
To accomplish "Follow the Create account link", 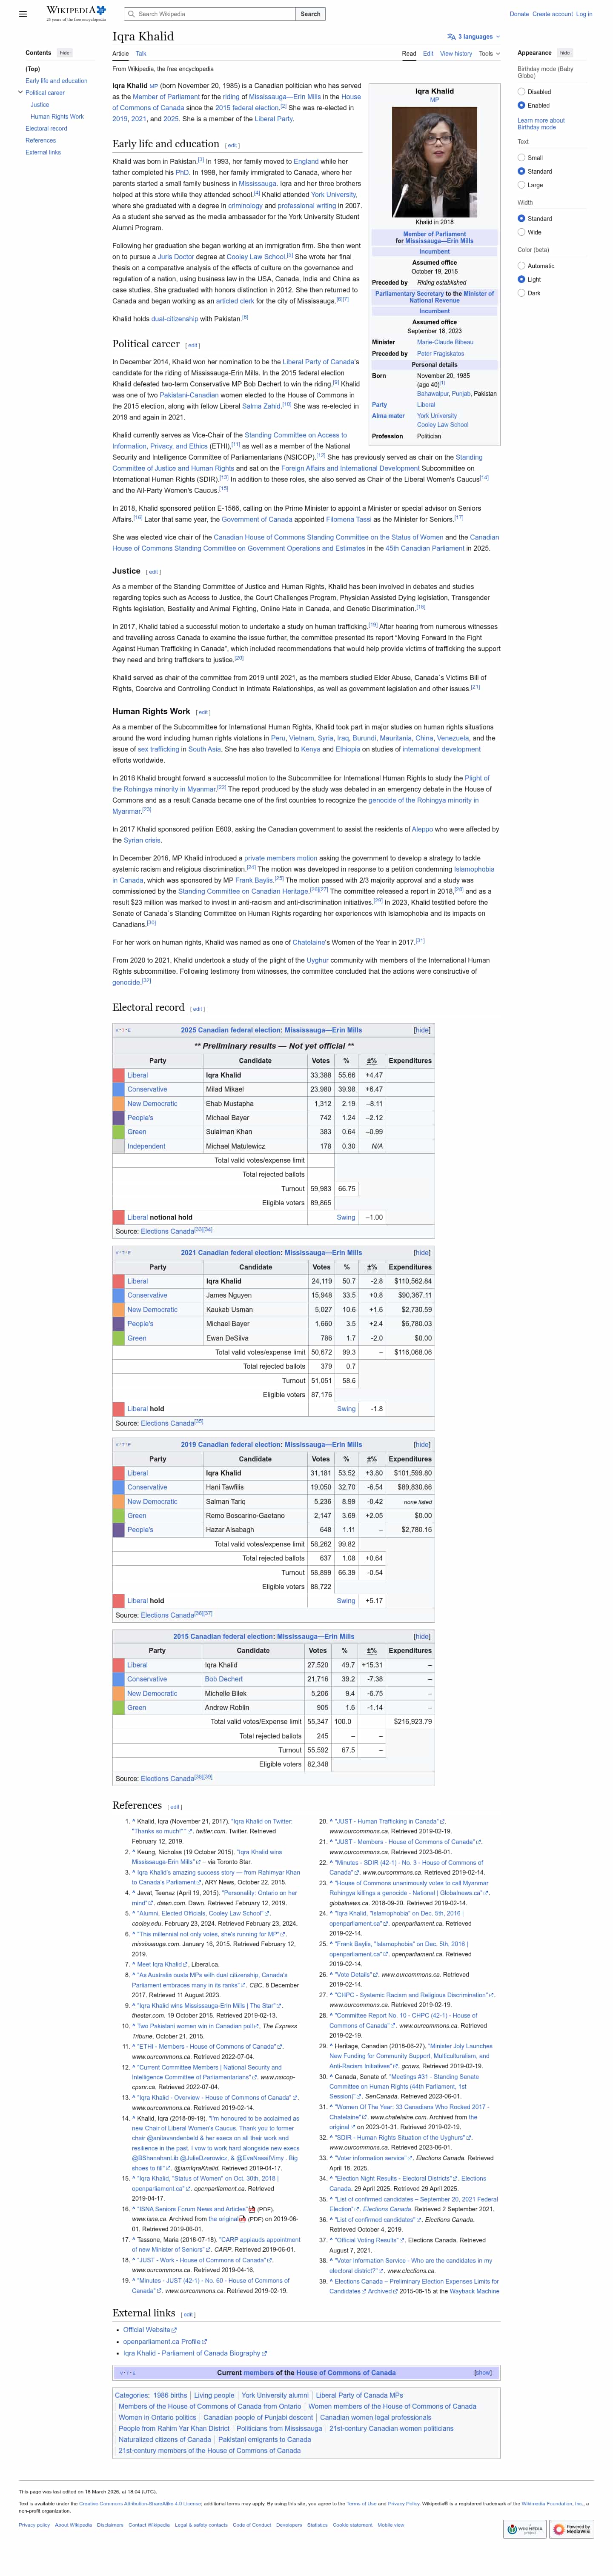I will coord(552,14).
